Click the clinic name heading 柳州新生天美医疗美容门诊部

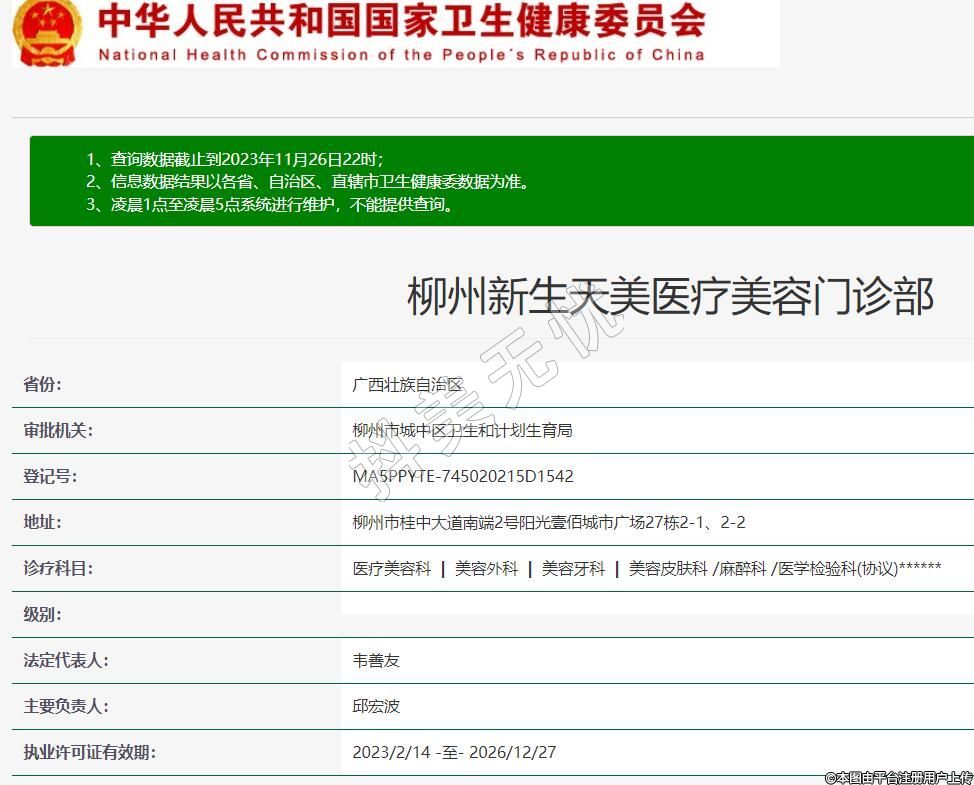tap(670, 297)
